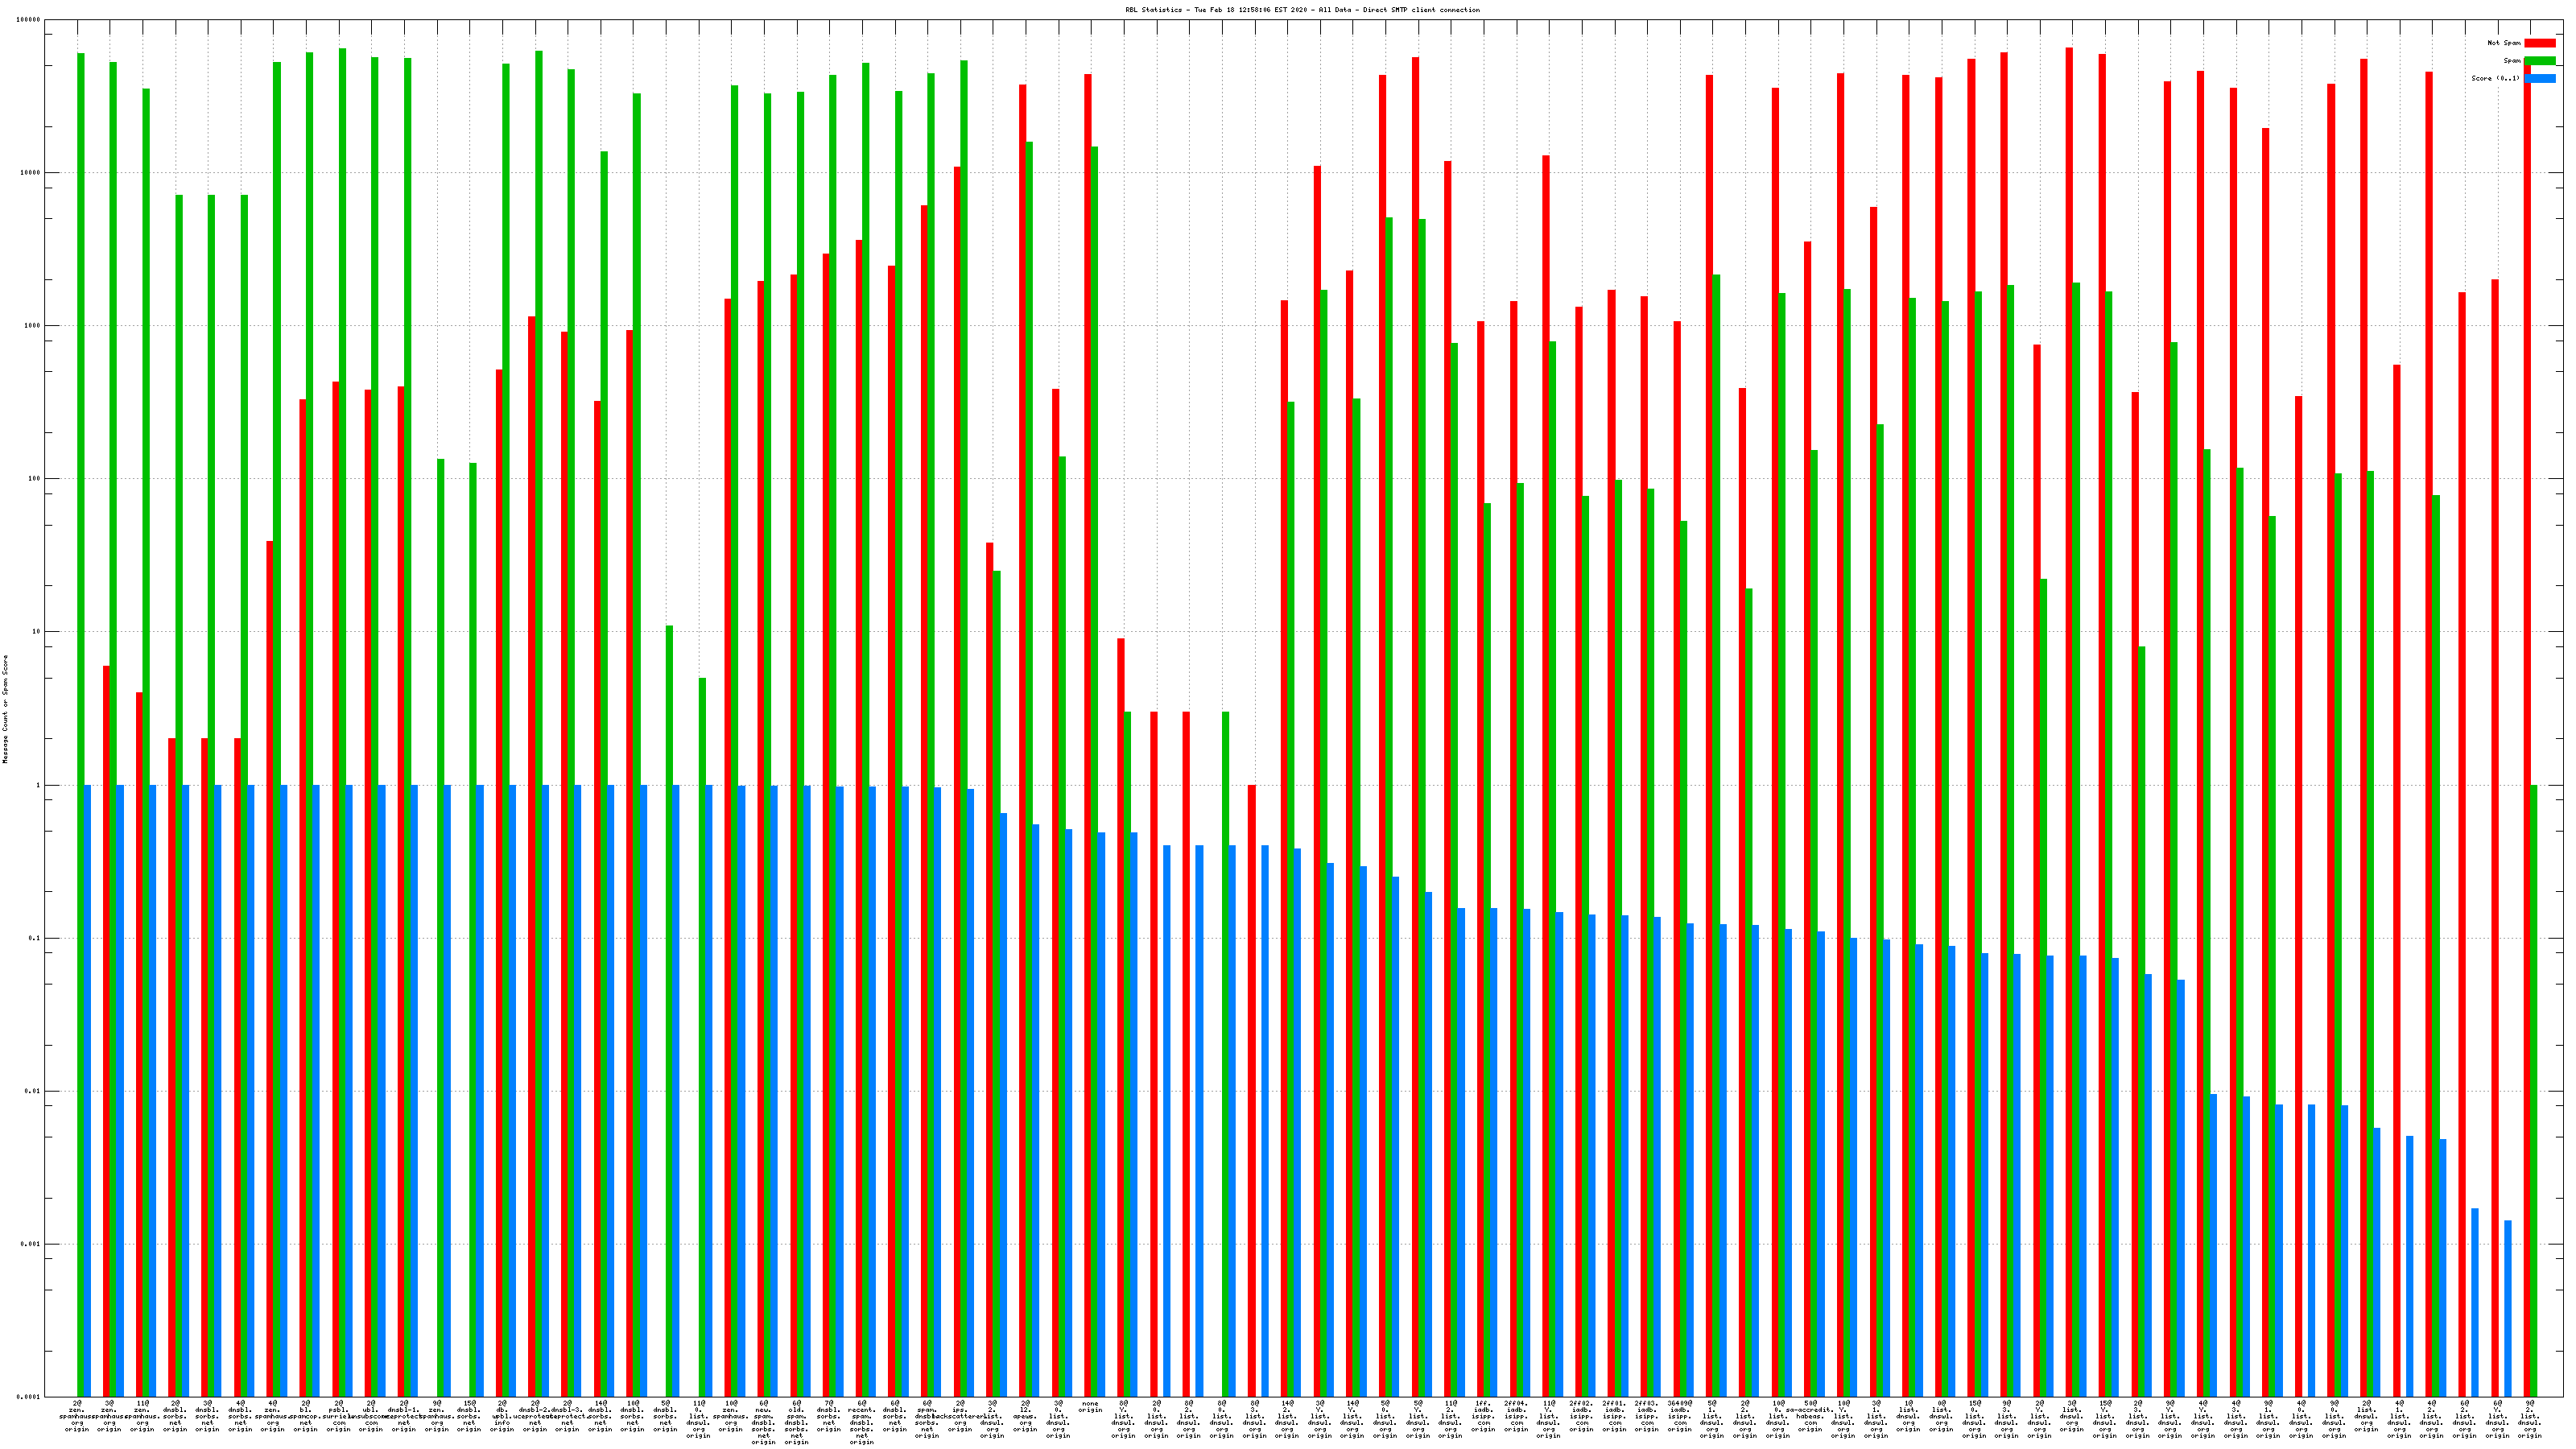Click the 'Not Spam' legend text
This screenshot has height=1449, width=2576.
tap(2504, 43)
